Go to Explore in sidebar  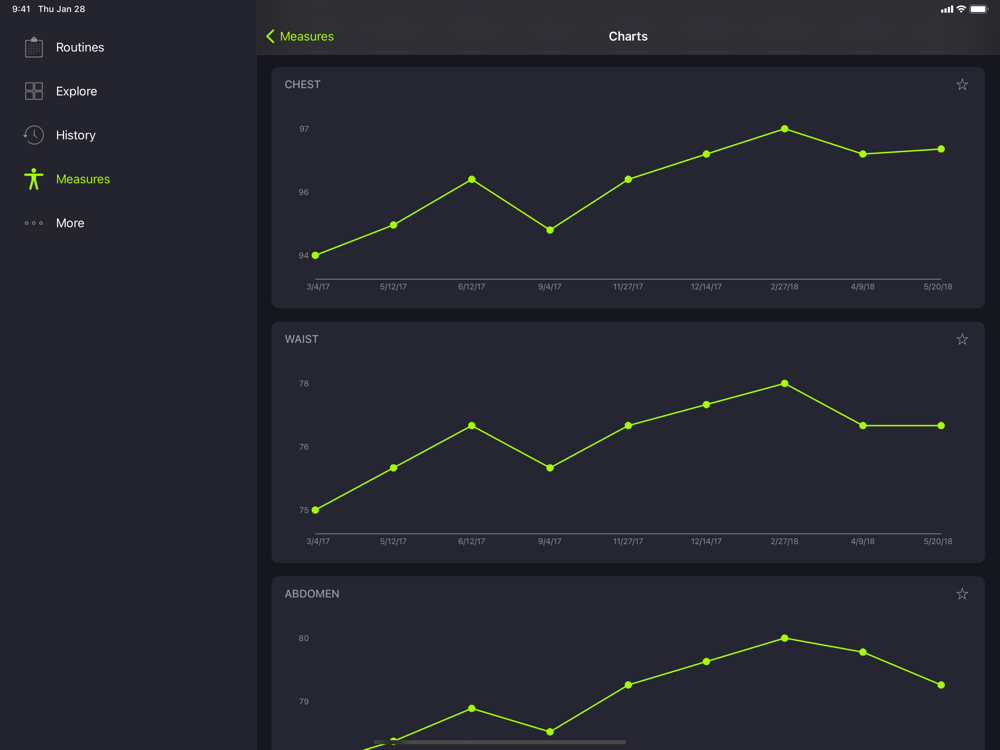77,91
